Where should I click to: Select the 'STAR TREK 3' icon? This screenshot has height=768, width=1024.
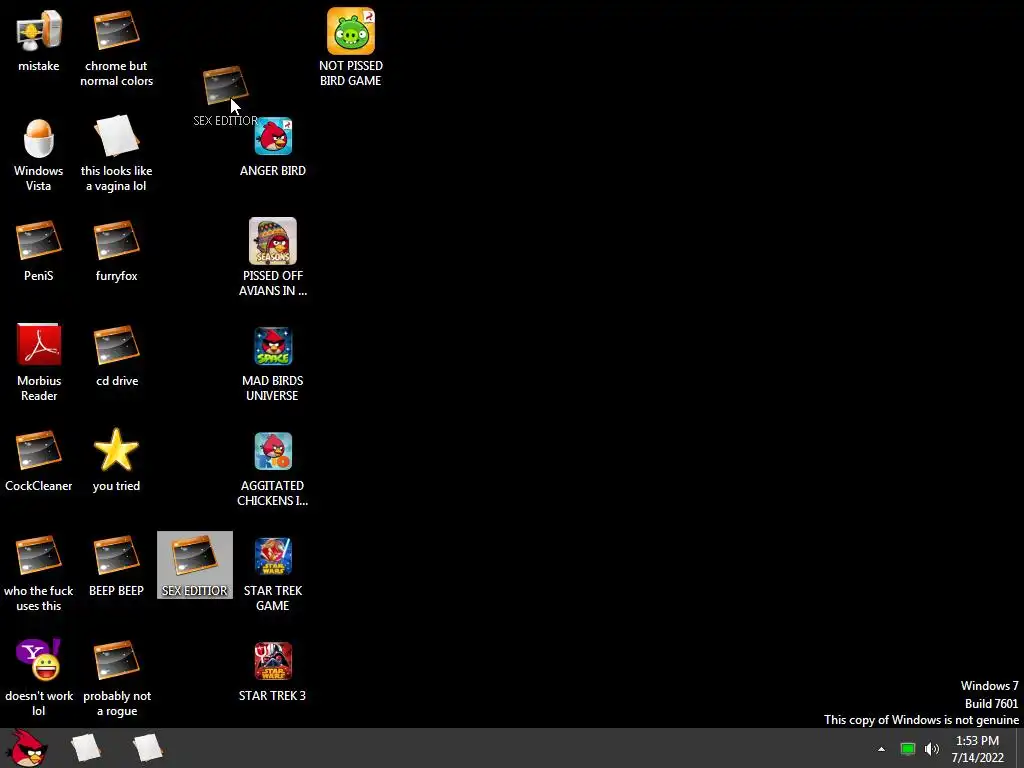(x=273, y=662)
